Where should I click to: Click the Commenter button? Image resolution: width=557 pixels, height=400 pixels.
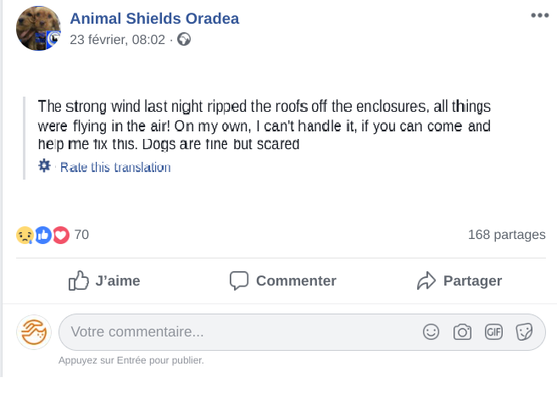click(283, 281)
